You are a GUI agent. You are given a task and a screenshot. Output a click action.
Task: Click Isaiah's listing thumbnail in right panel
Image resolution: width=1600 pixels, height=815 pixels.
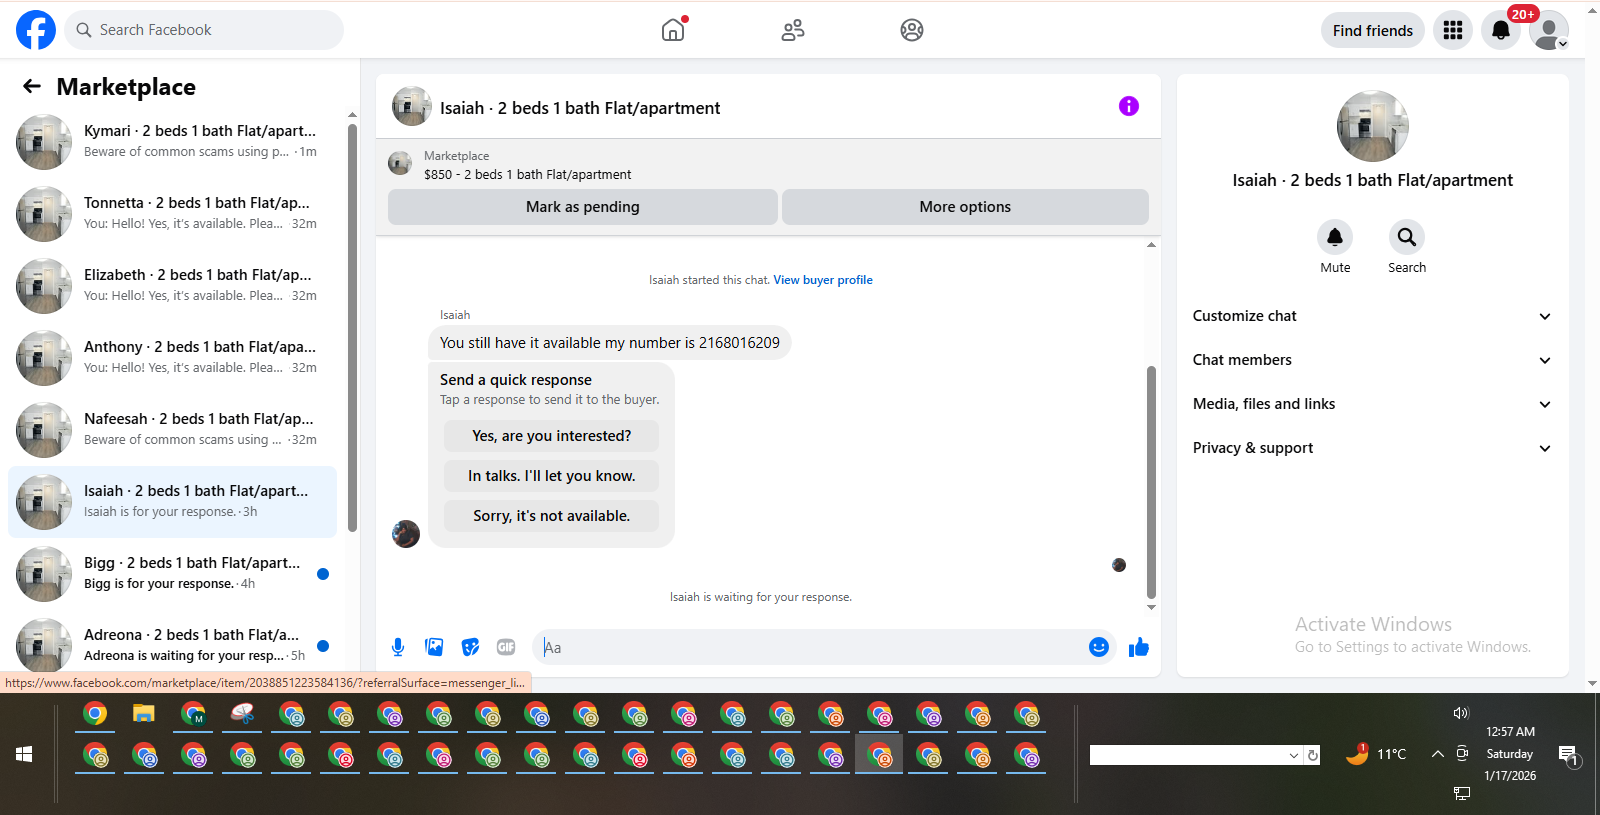(1372, 126)
